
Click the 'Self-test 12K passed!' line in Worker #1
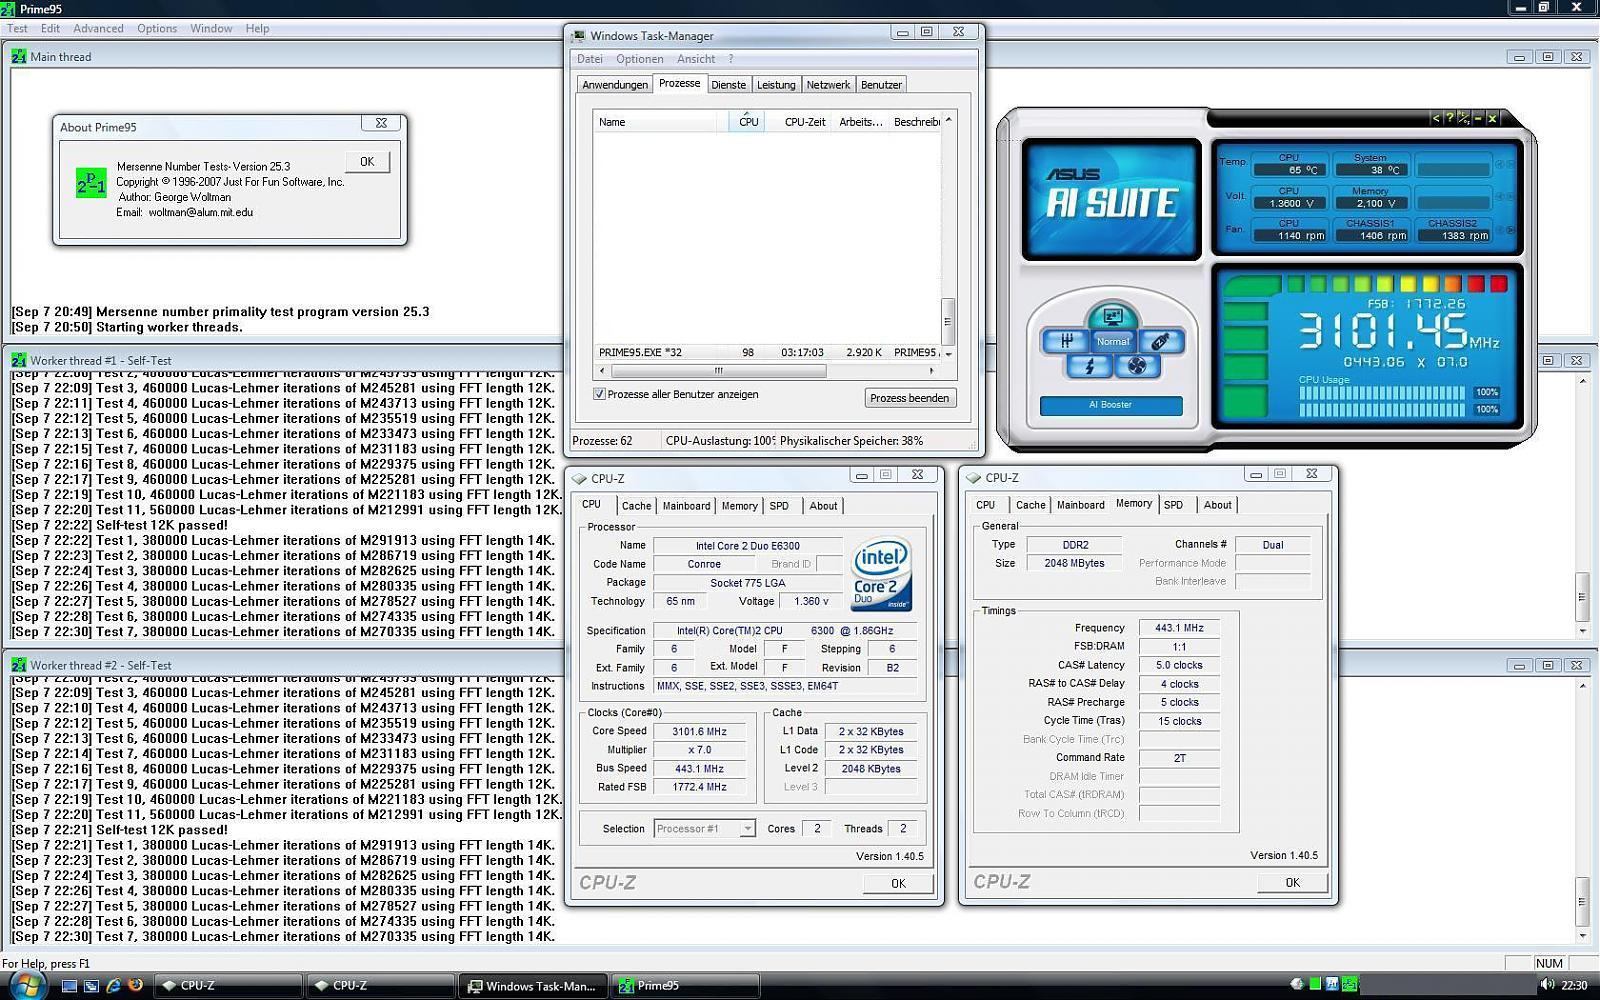click(x=119, y=525)
